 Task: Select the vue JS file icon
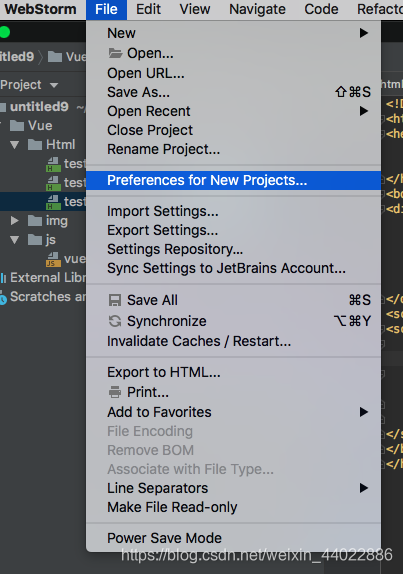(x=53, y=259)
